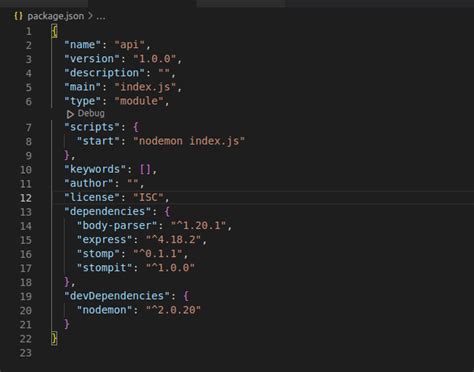Click the closing brace on line 21

click(x=67, y=324)
